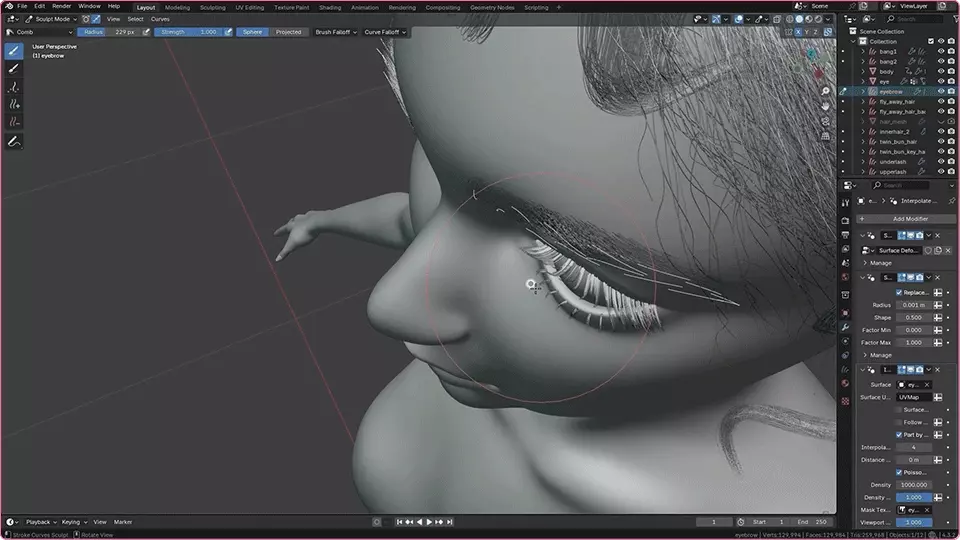The width and height of the screenshot is (960, 540).
Task: Open the Modifiers wrench tab in properties
Action: point(846,327)
